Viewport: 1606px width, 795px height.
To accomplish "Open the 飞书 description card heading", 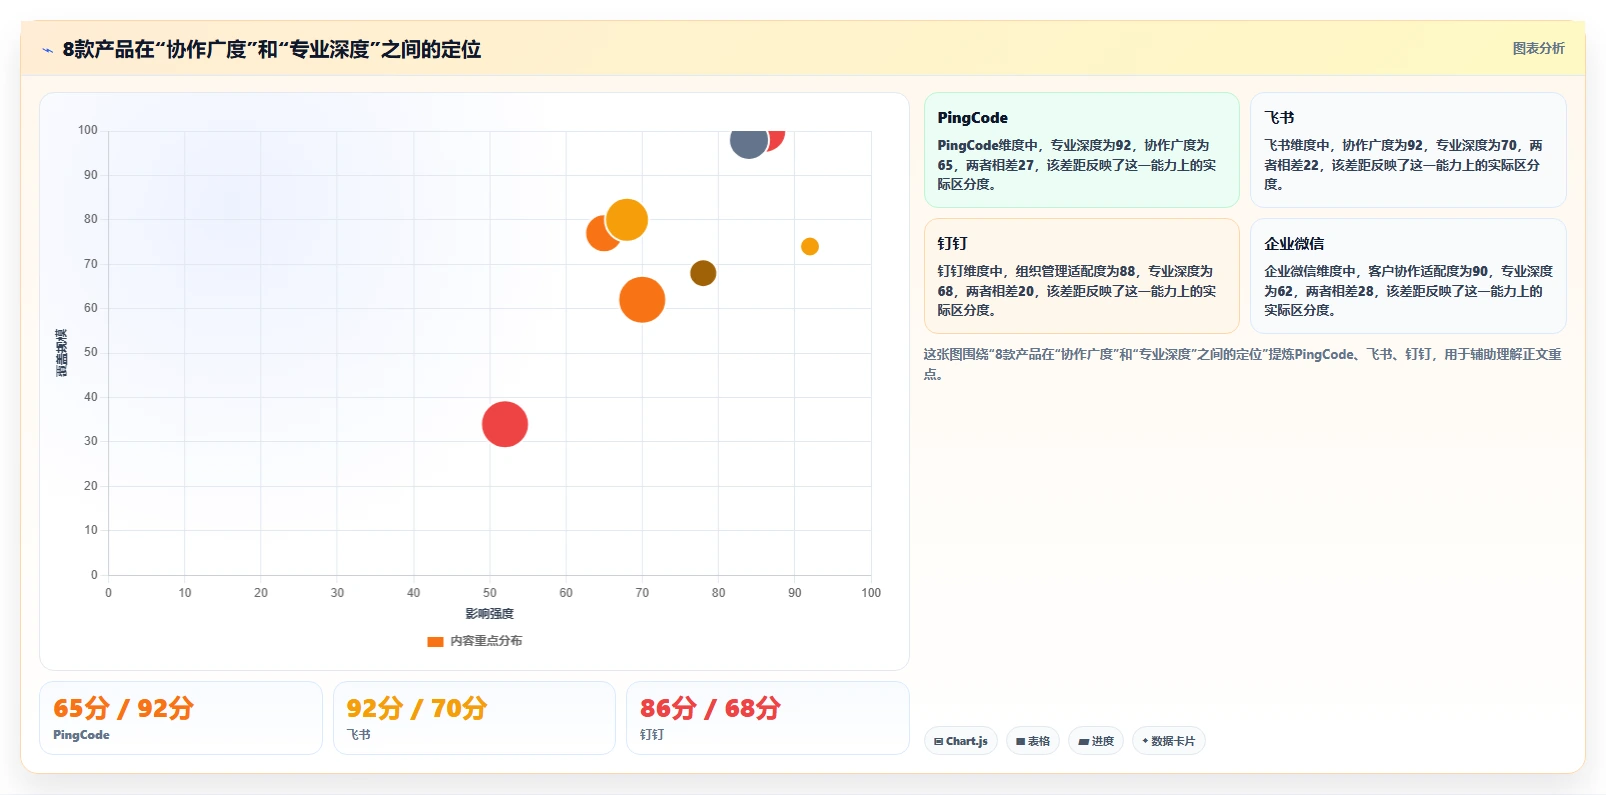I will click(x=1279, y=118).
